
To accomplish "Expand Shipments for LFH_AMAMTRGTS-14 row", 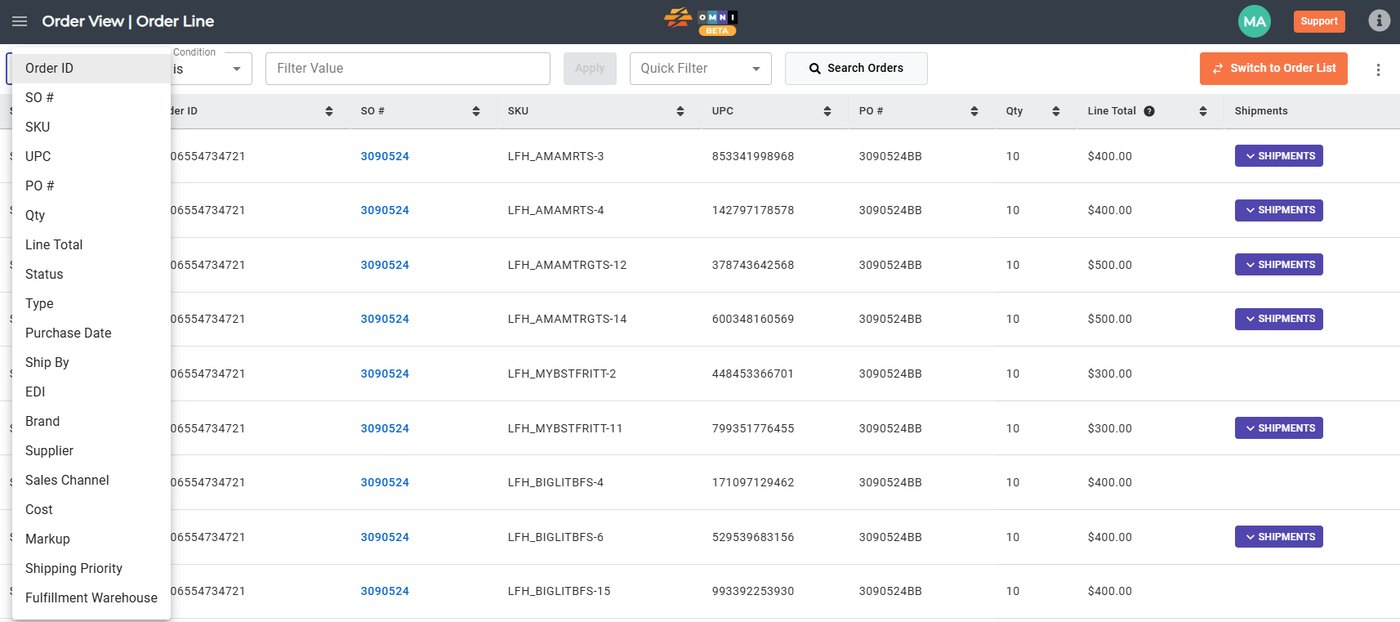I will pyautogui.click(x=1279, y=319).
